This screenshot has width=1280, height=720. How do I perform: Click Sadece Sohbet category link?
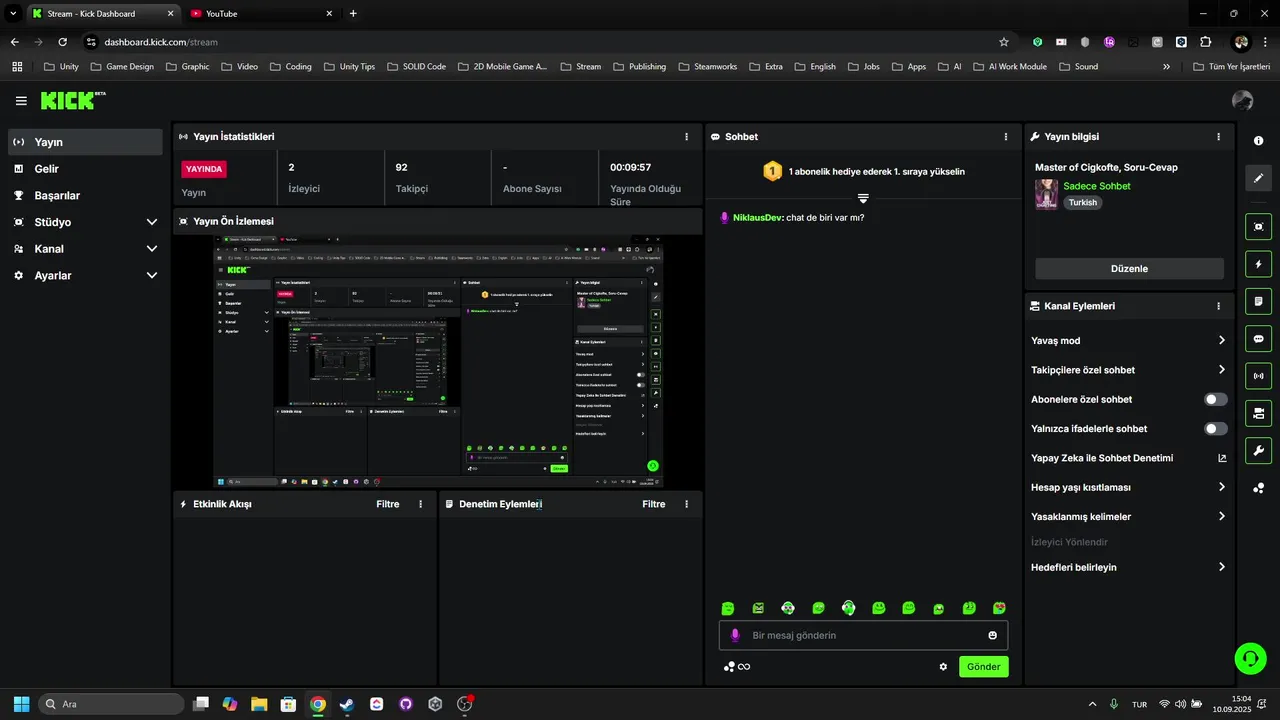point(1097,186)
